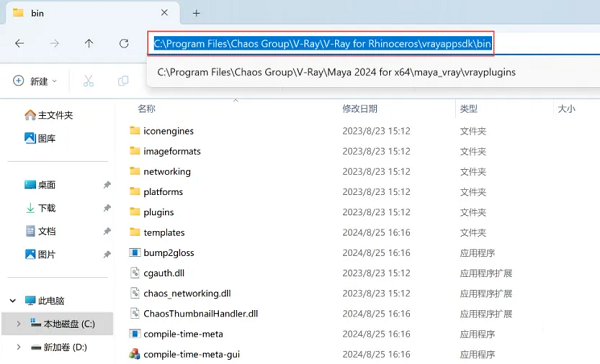600x364 pixels.
Task: Collapse the 此电脑 (This PC) tree node
Action: 13,301
